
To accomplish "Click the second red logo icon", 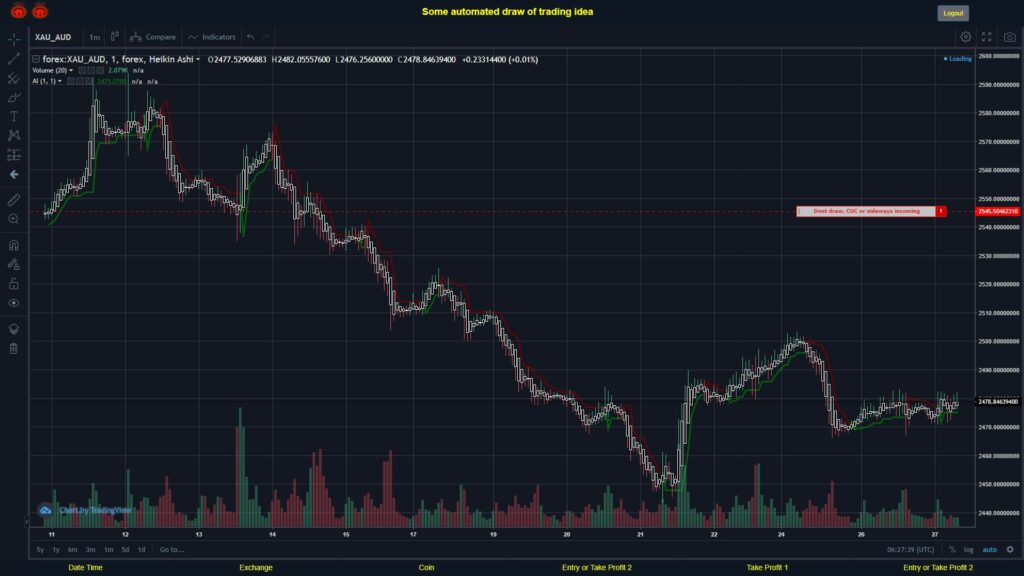I will (x=40, y=11).
